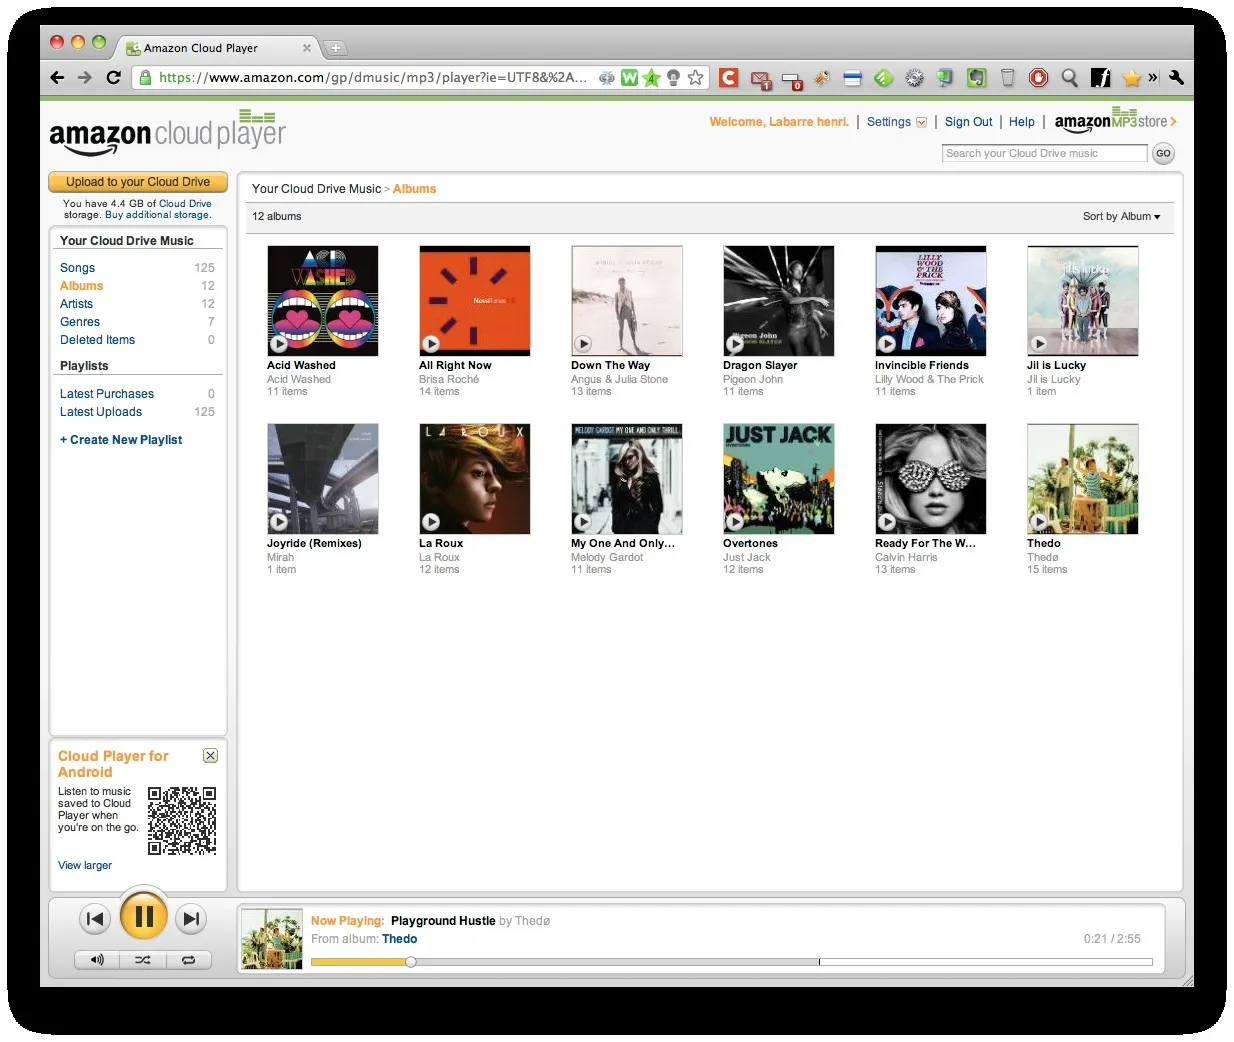
Task: Open the Help link
Action: tap(1022, 122)
